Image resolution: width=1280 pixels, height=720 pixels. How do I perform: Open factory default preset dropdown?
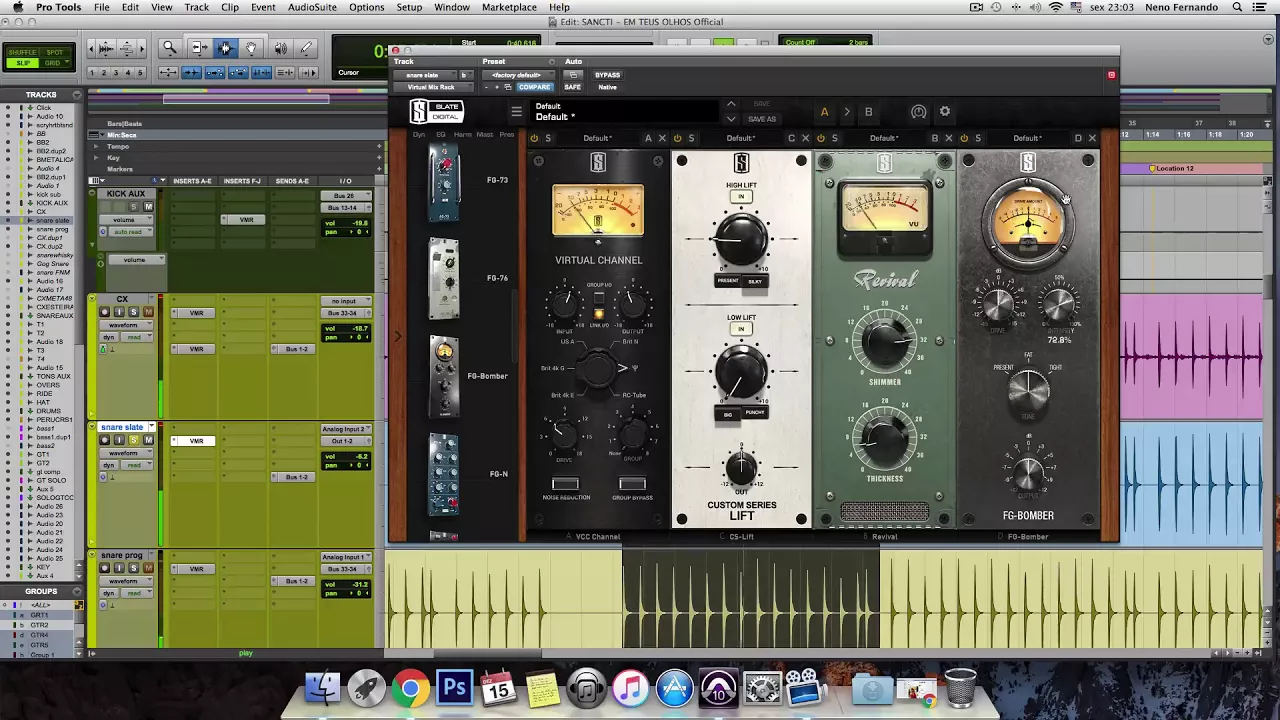click(x=518, y=75)
